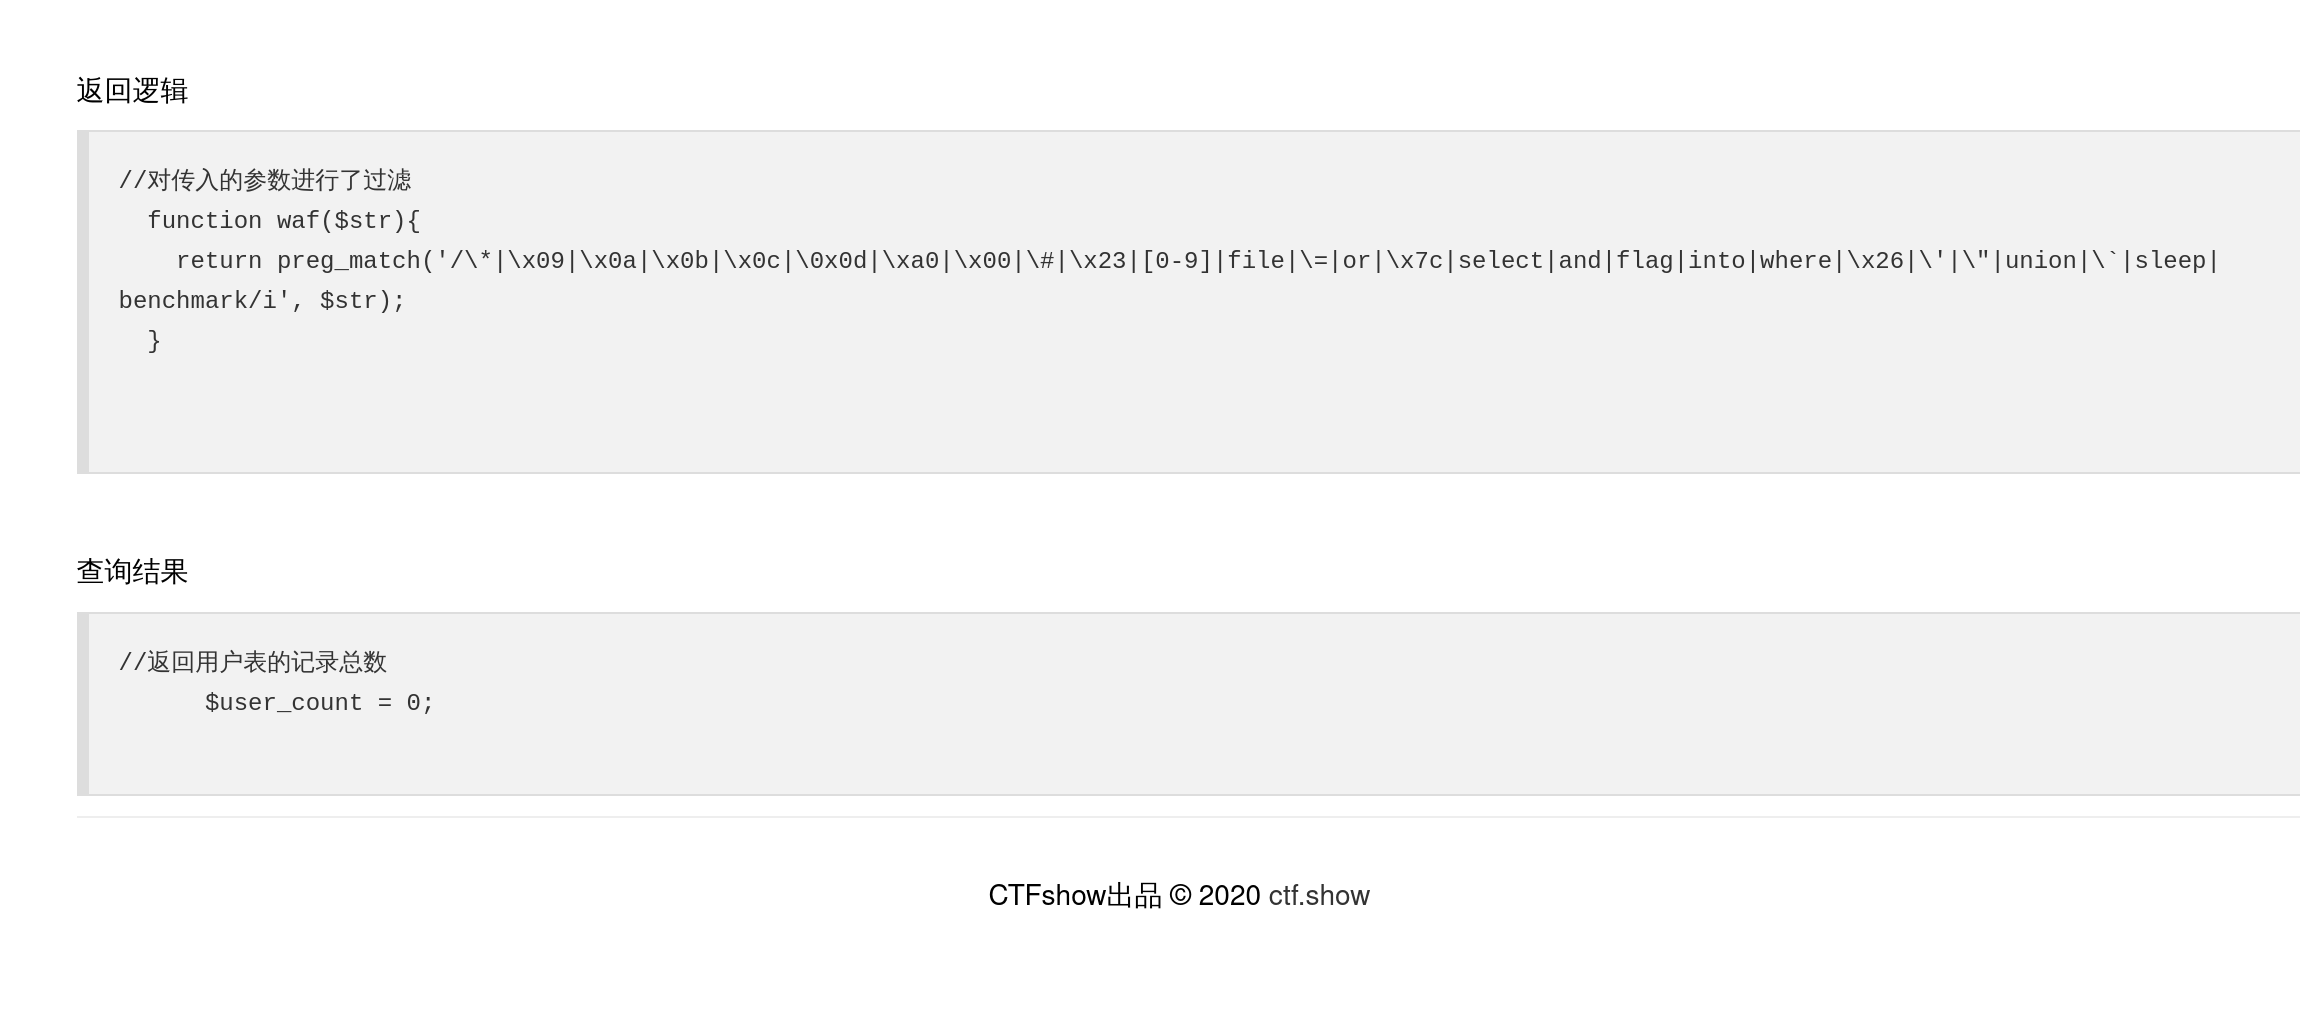
Task: Click the 查询结果 heading
Action: click(132, 572)
